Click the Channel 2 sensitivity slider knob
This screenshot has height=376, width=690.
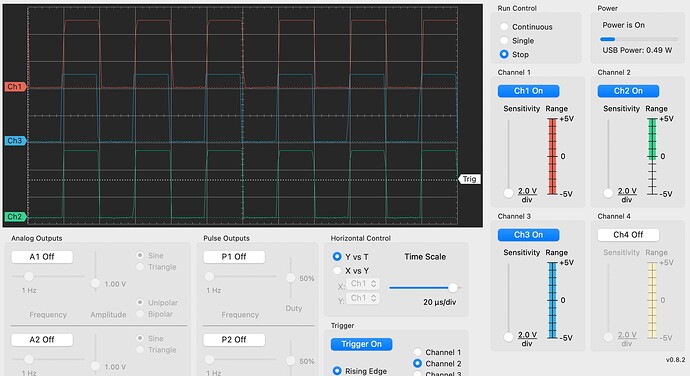point(608,193)
